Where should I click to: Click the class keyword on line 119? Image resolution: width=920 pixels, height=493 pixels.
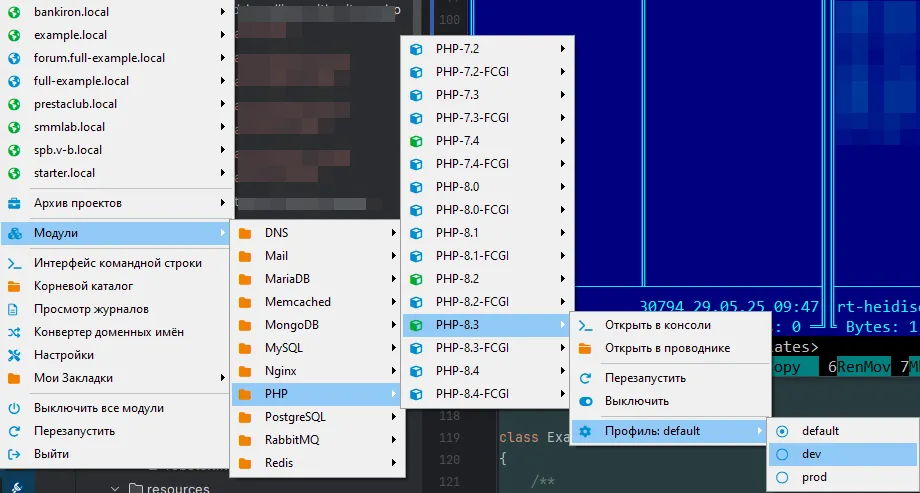[x=519, y=438]
